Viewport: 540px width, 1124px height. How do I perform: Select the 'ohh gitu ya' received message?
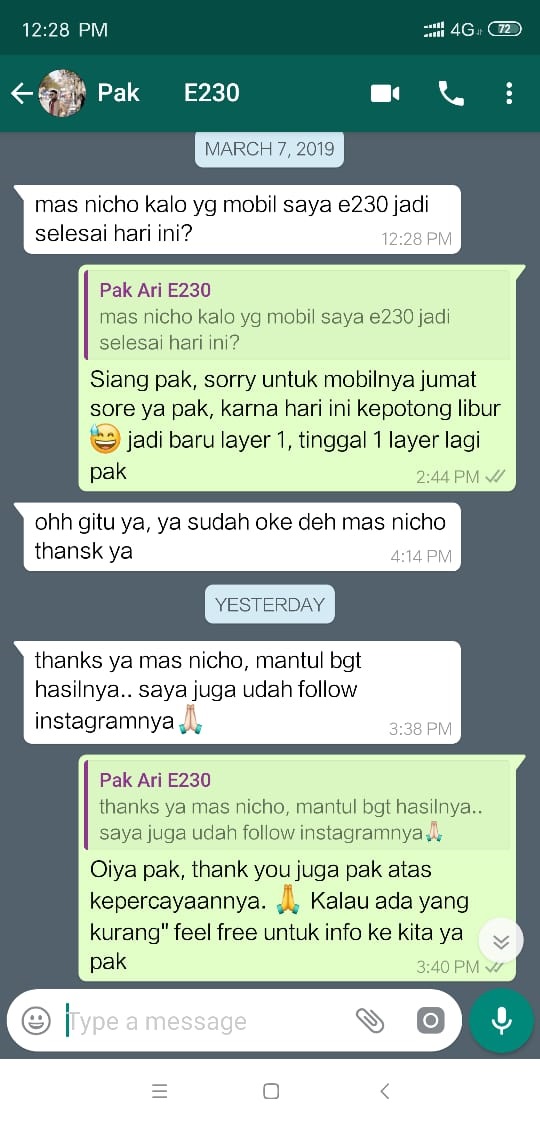tap(242, 537)
